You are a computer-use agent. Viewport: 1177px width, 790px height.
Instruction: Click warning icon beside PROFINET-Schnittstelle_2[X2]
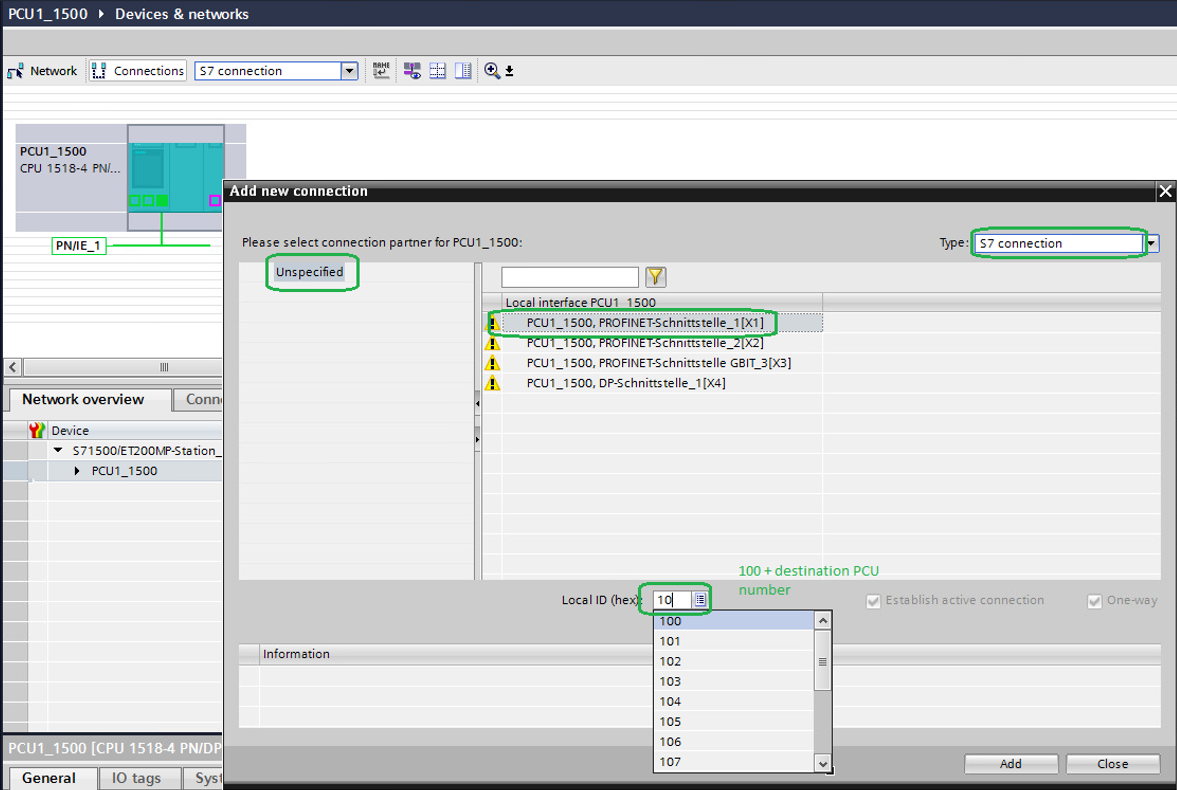tap(492, 343)
